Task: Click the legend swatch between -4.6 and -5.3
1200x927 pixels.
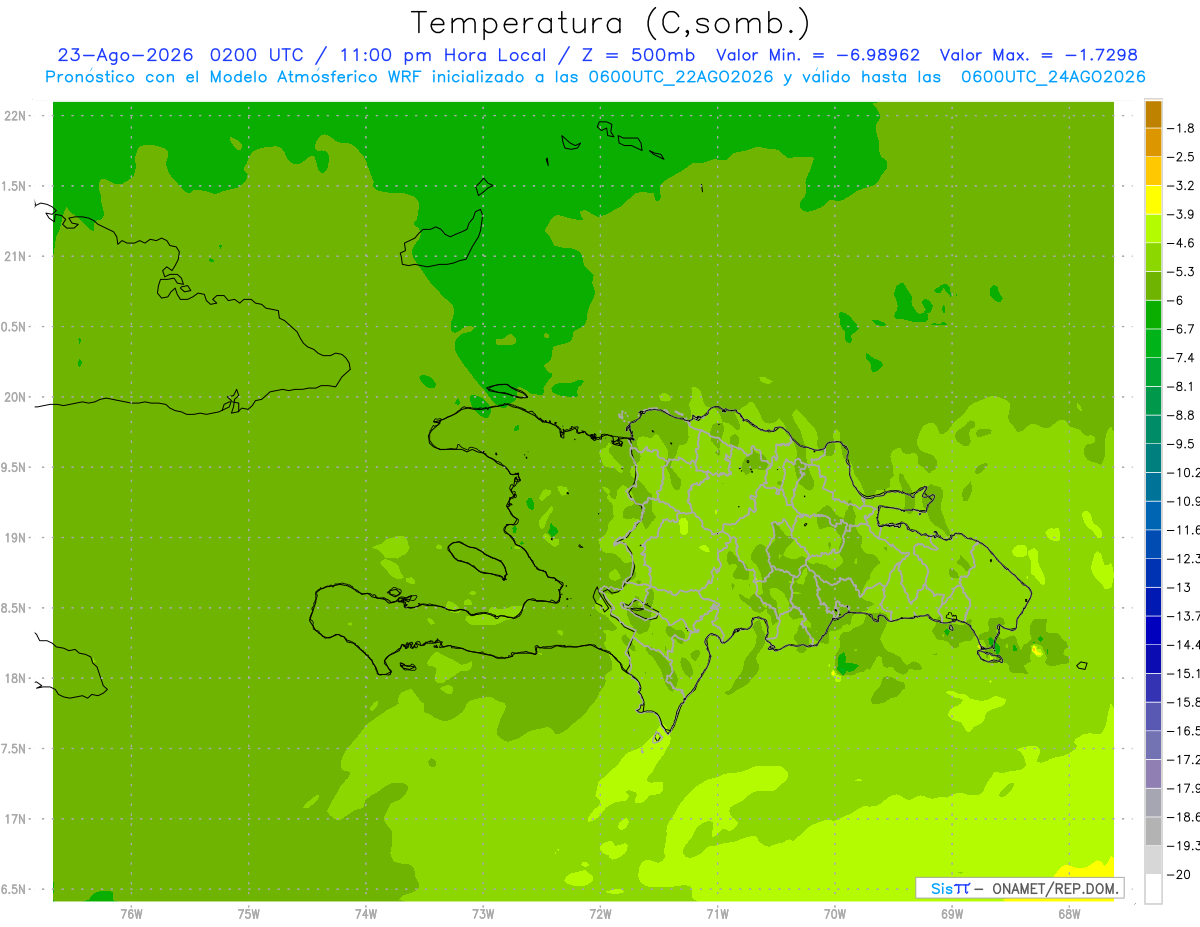Action: [x=1153, y=257]
